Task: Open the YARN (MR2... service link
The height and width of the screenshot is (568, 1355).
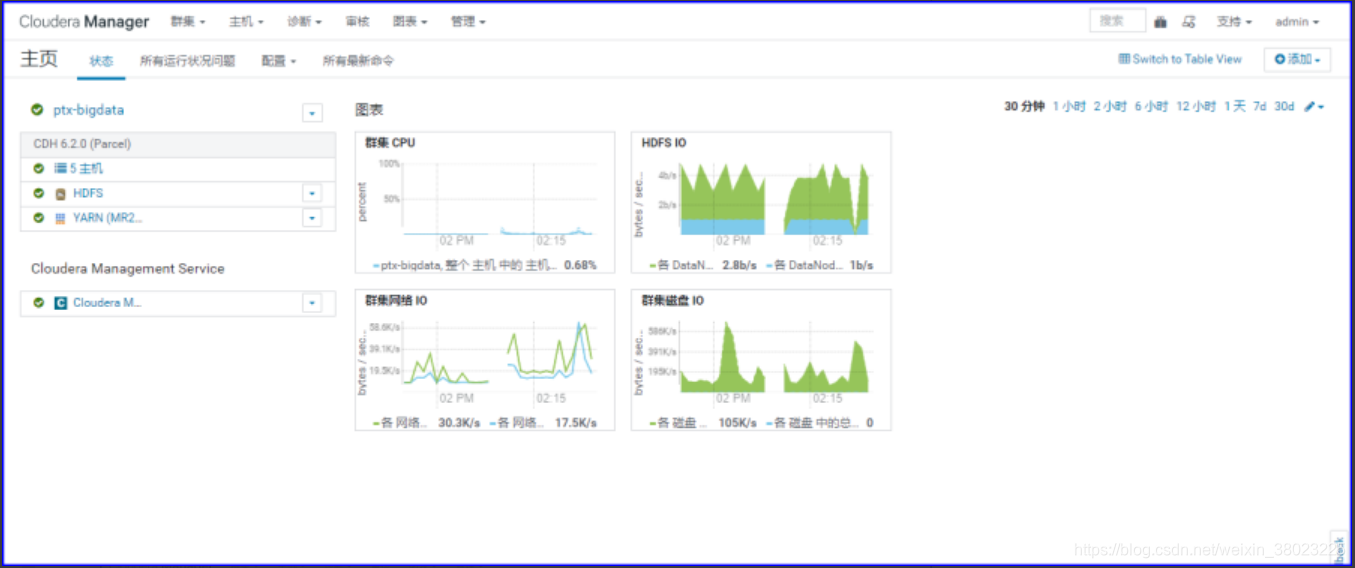Action: (x=107, y=218)
